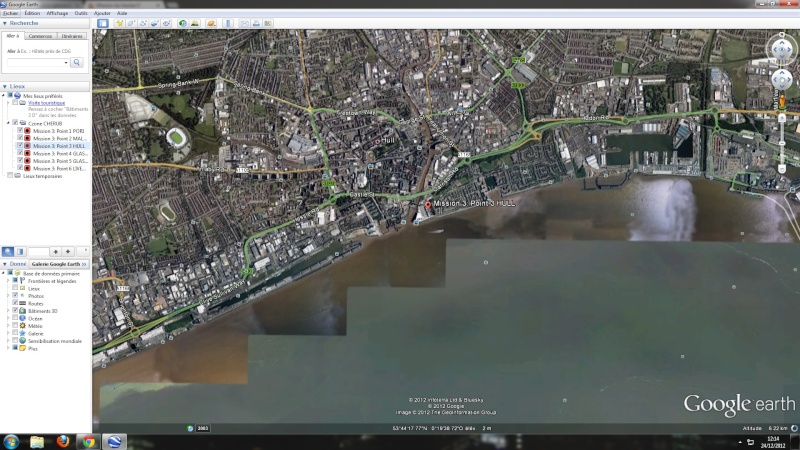This screenshot has height=450, width=800.
Task: Add a new placemark with the pushpin icon
Action: (119, 23)
